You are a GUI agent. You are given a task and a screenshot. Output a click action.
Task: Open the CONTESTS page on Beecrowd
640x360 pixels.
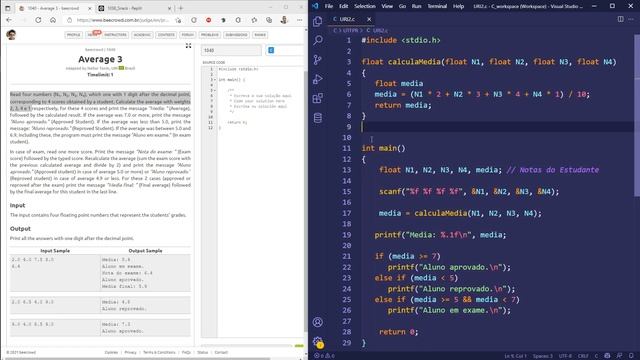pyautogui.click(x=166, y=35)
